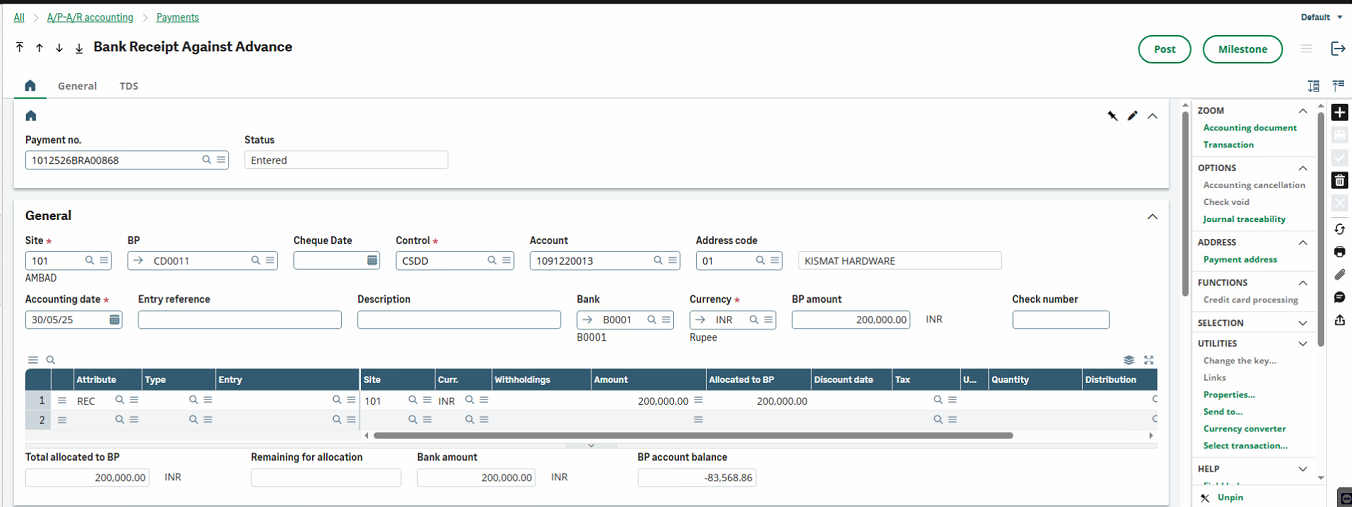Click the trash Delete icon in right toolbar
1352x507 pixels.
[1340, 180]
